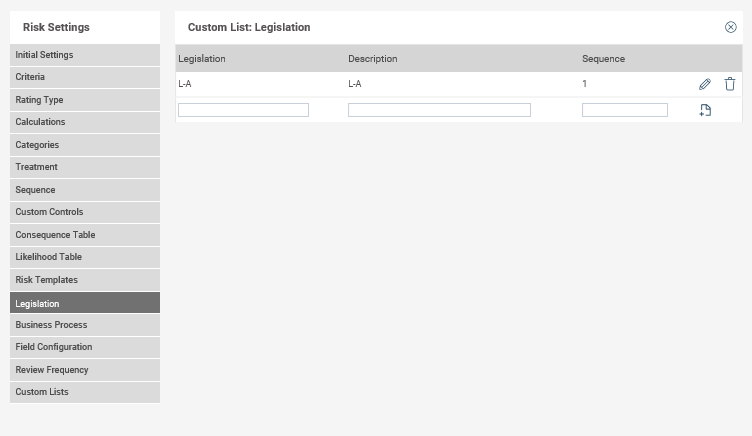This screenshot has width=752, height=436.
Task: Go to Criteria settings
Action: [x=85, y=77]
